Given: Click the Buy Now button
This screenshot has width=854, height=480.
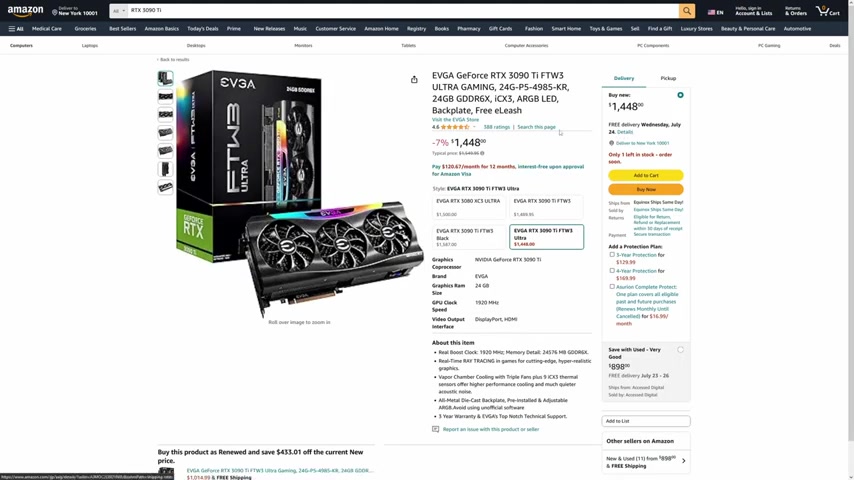Looking at the screenshot, I should click(x=645, y=190).
